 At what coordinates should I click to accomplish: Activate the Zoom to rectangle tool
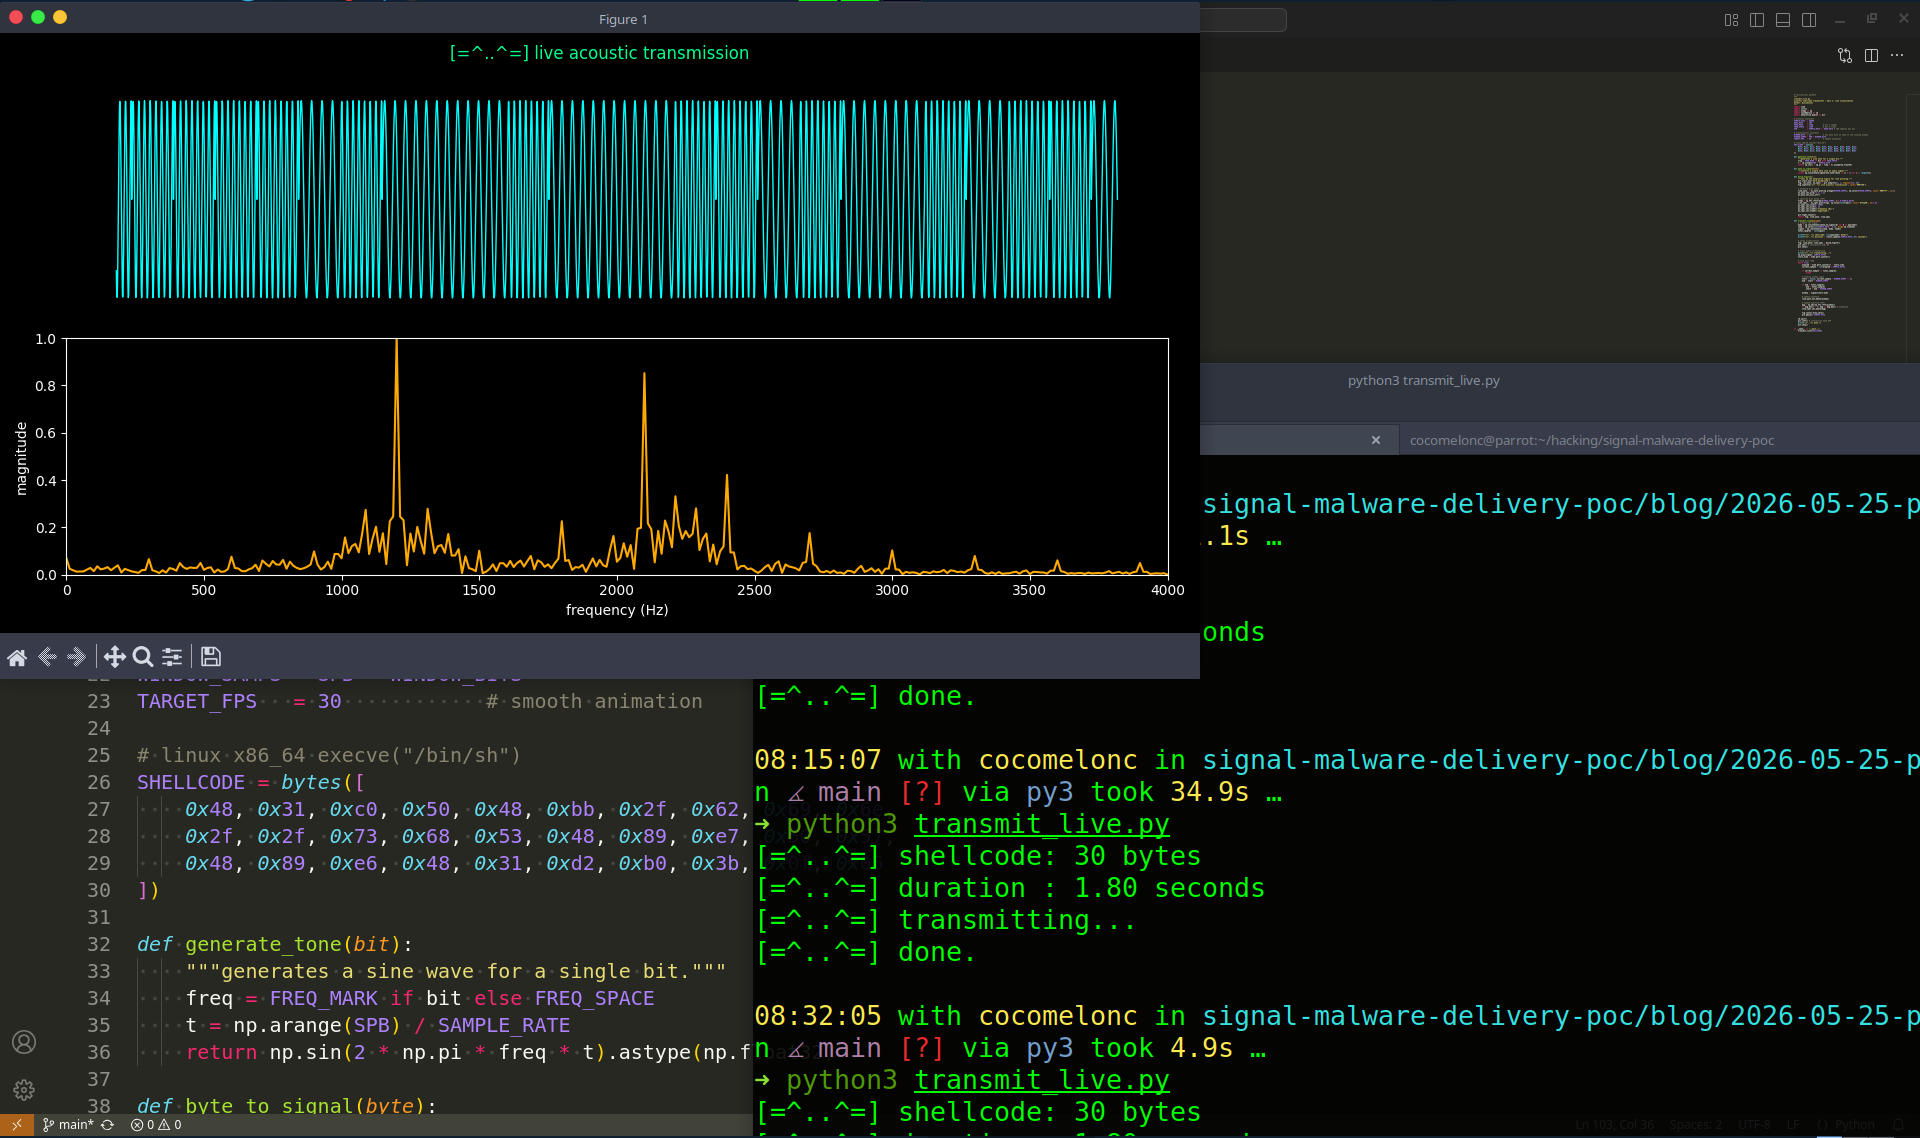(x=143, y=657)
